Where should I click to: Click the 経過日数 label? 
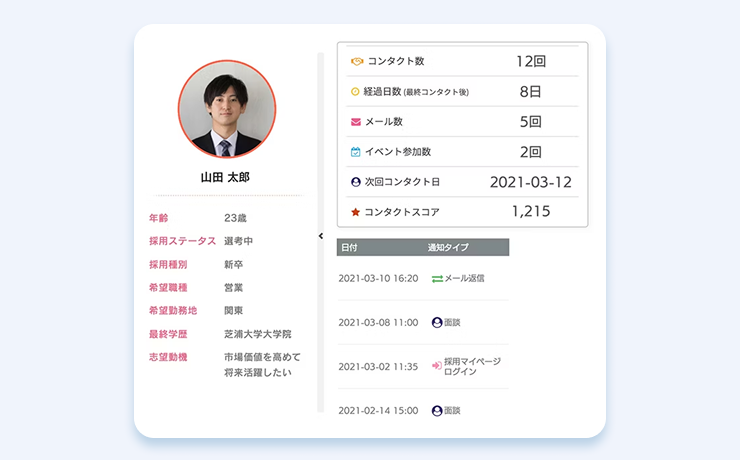382,92
